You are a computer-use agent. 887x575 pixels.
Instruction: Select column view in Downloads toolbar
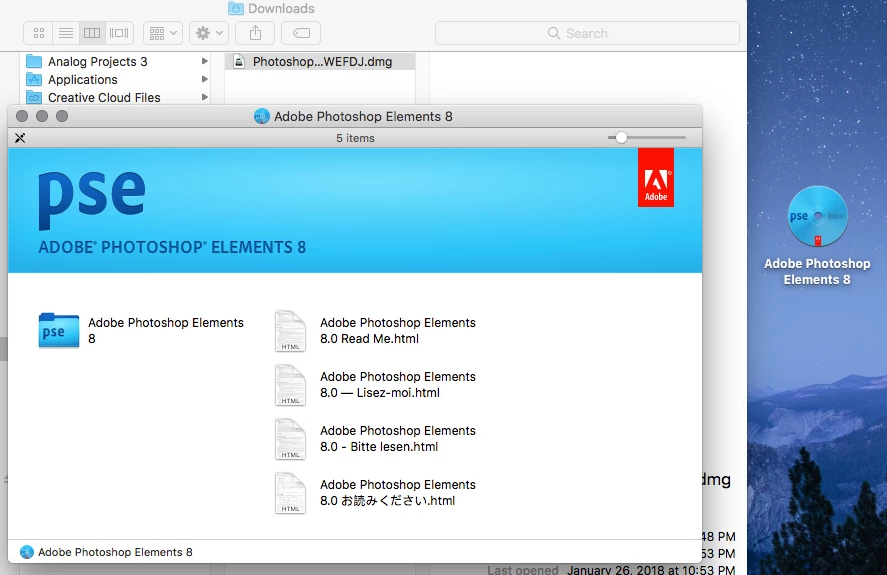[92, 33]
